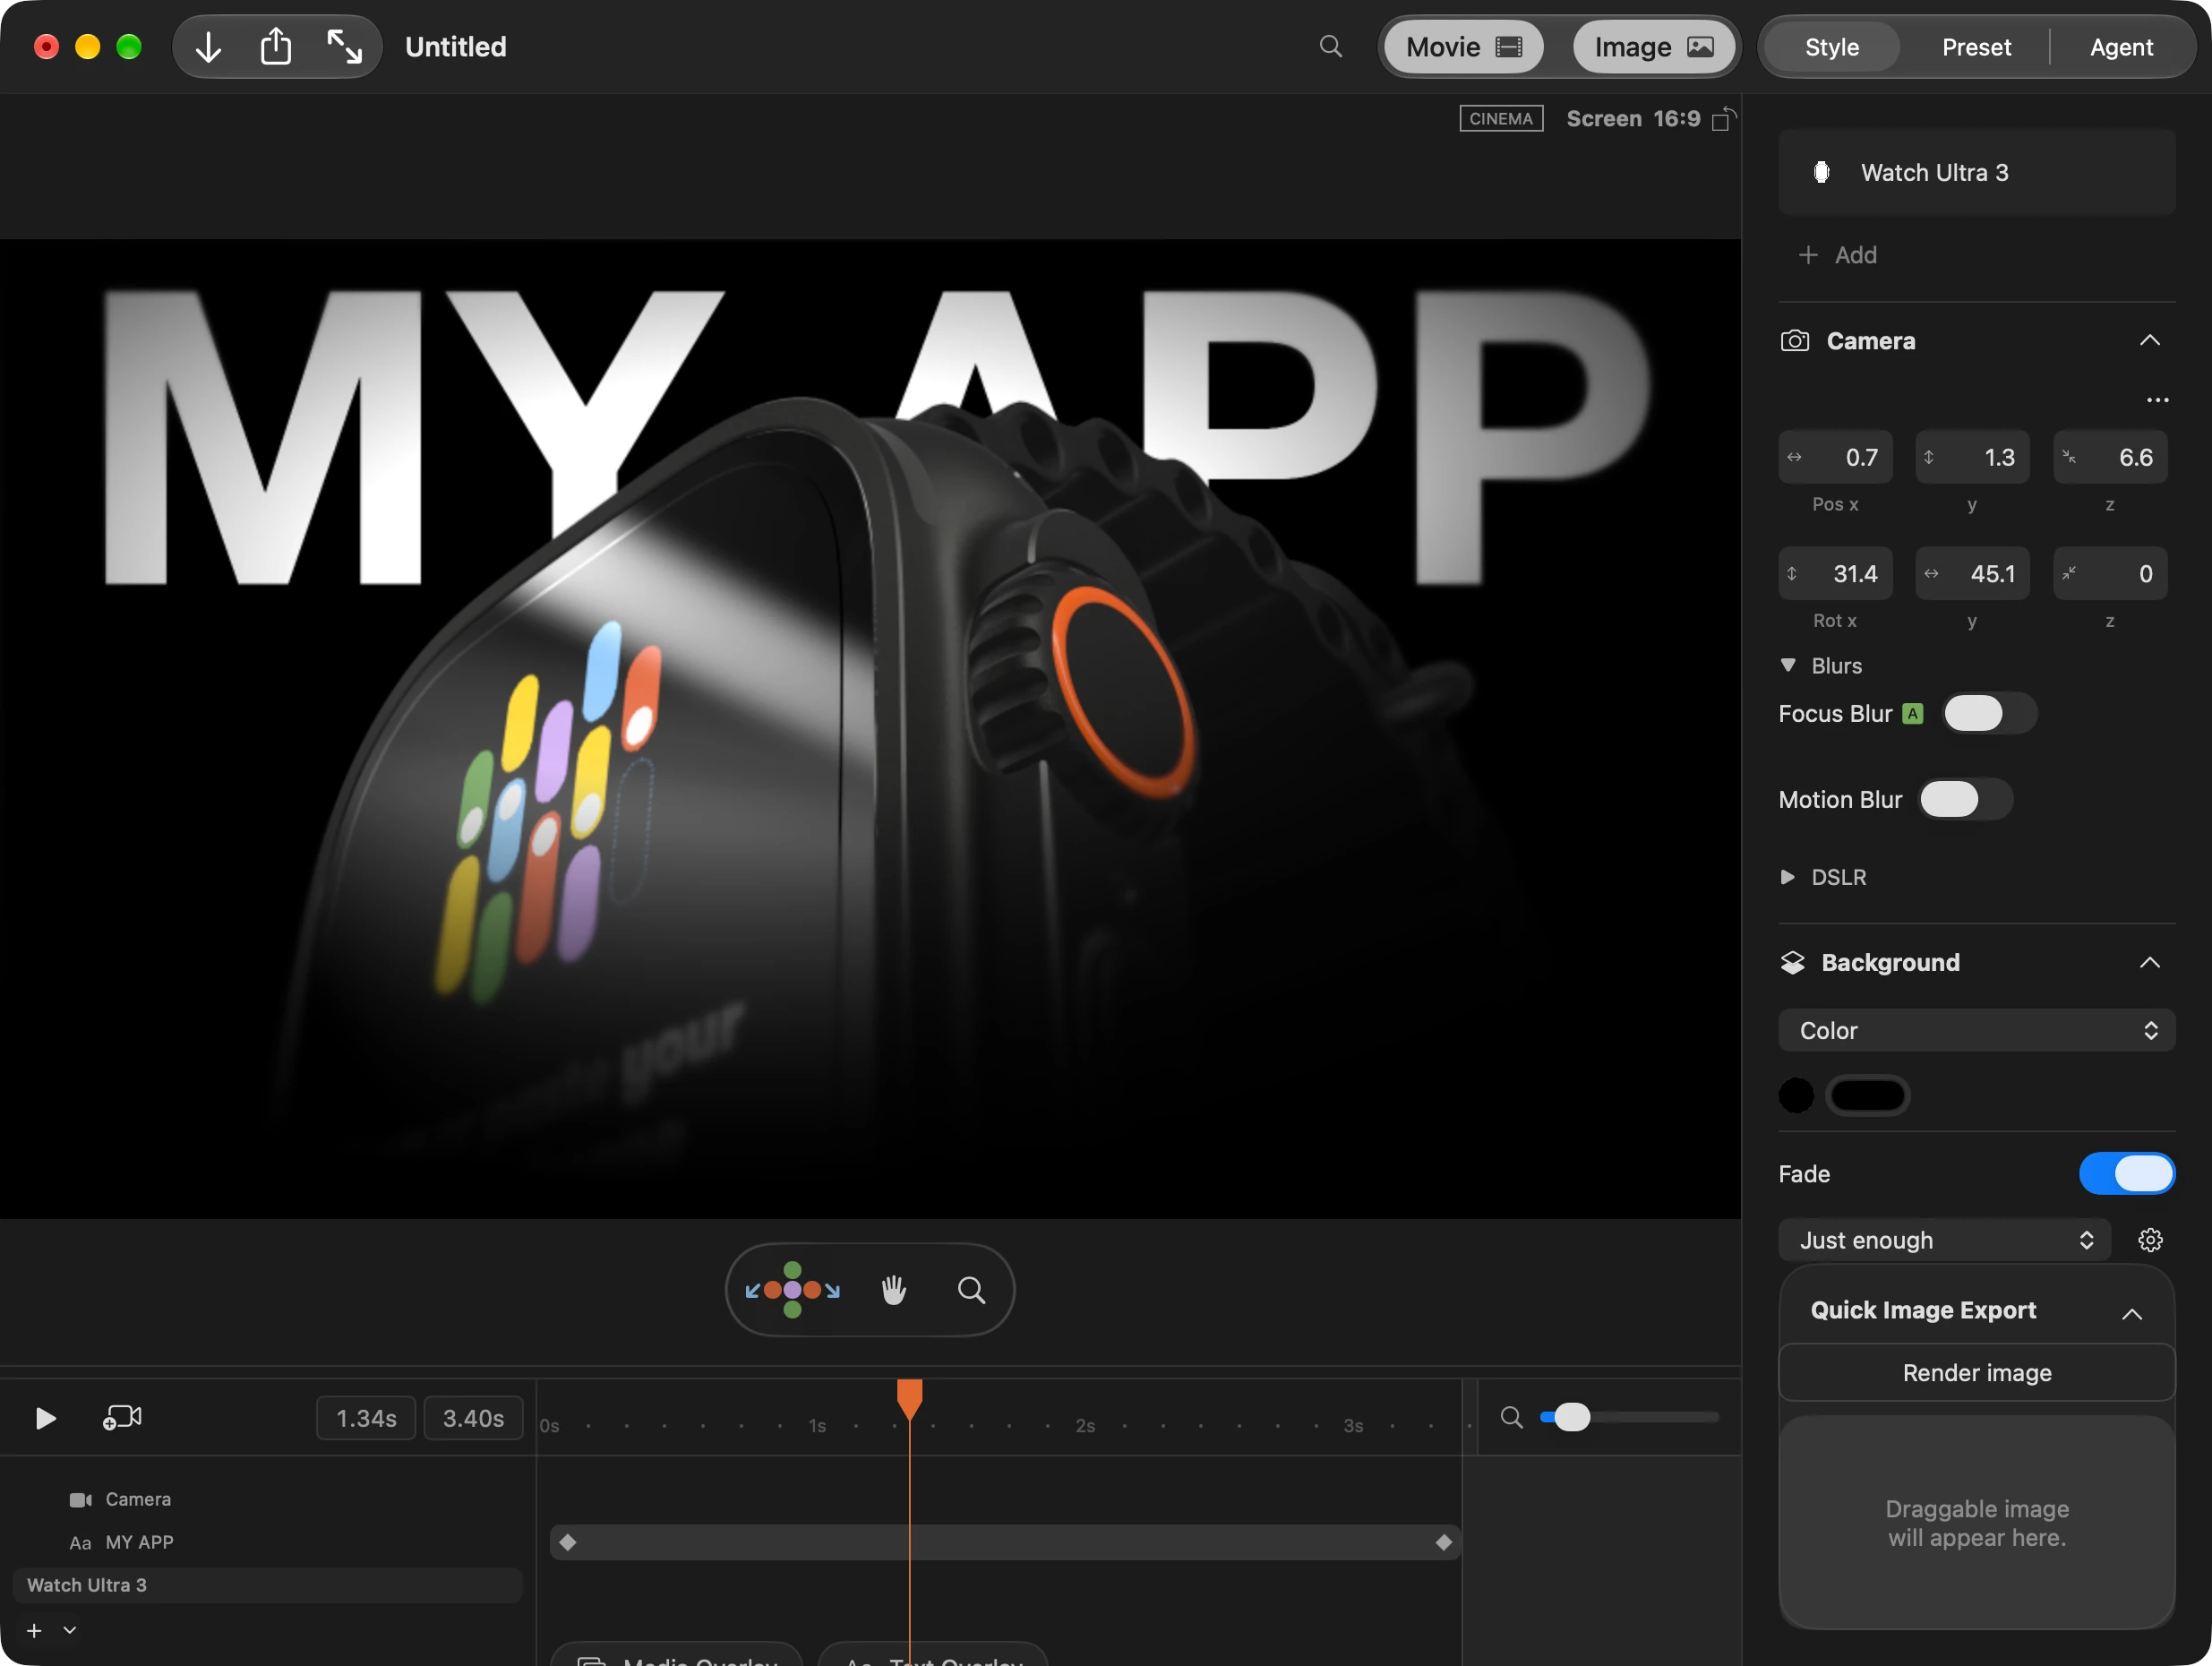The image size is (2212, 1666).
Task: Click the plus icon at bottom of layer list
Action: pos(34,1630)
